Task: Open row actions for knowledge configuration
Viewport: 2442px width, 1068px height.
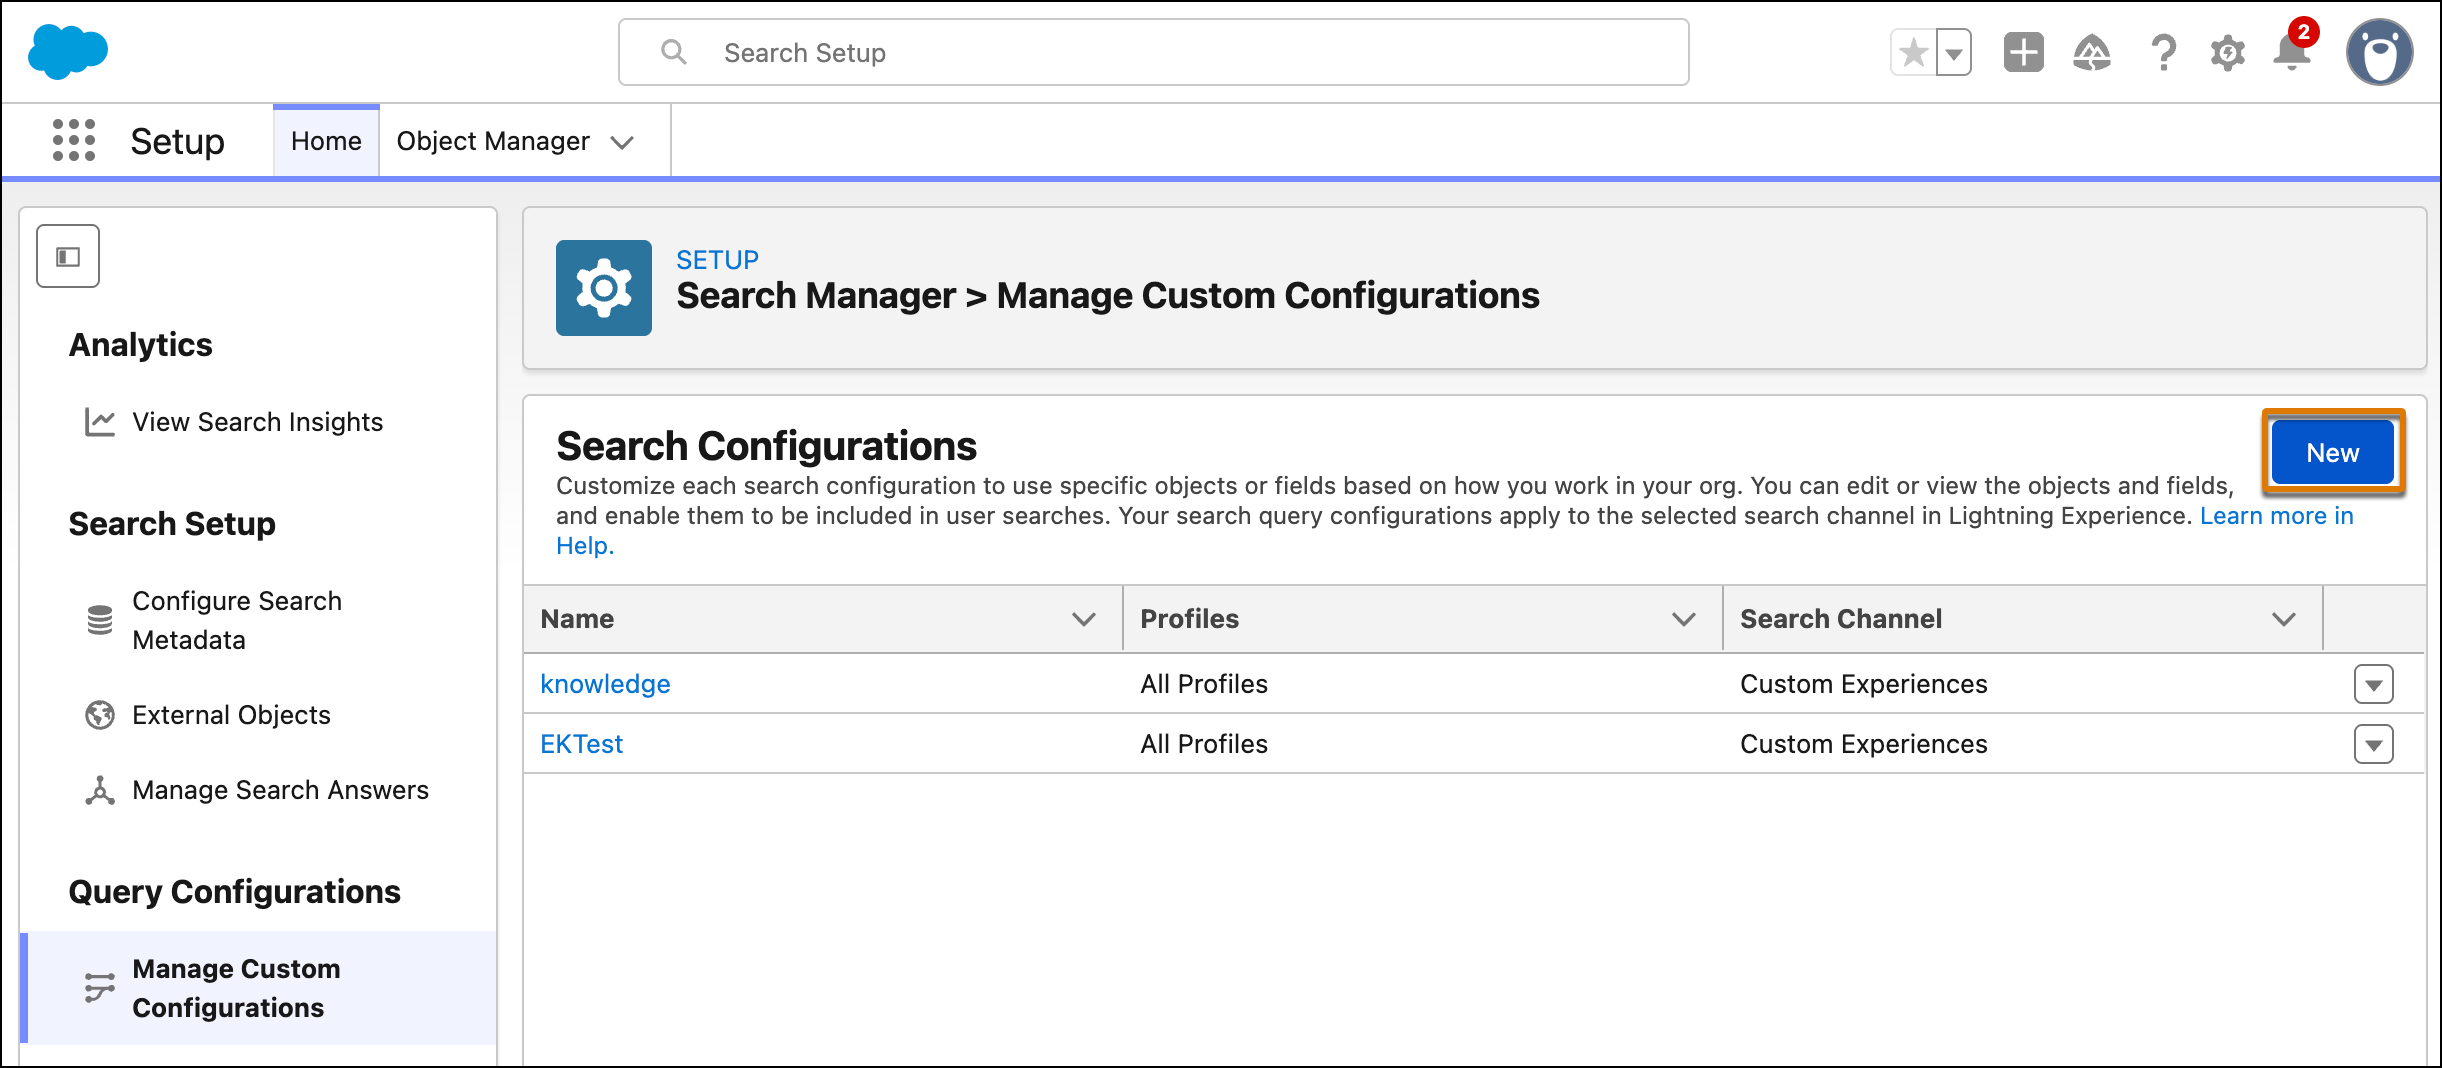Action: click(x=2373, y=684)
